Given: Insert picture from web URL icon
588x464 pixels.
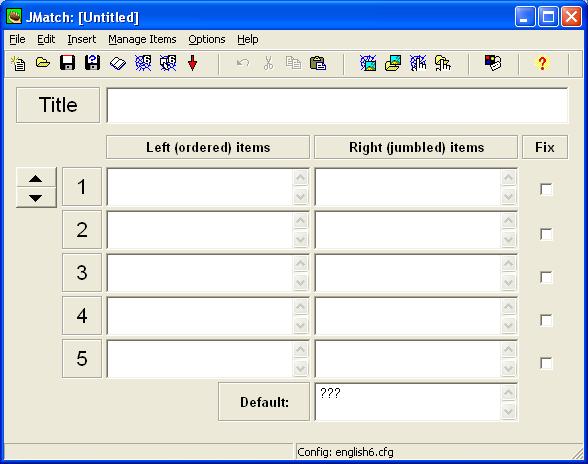Looking at the screenshot, I should point(368,63).
